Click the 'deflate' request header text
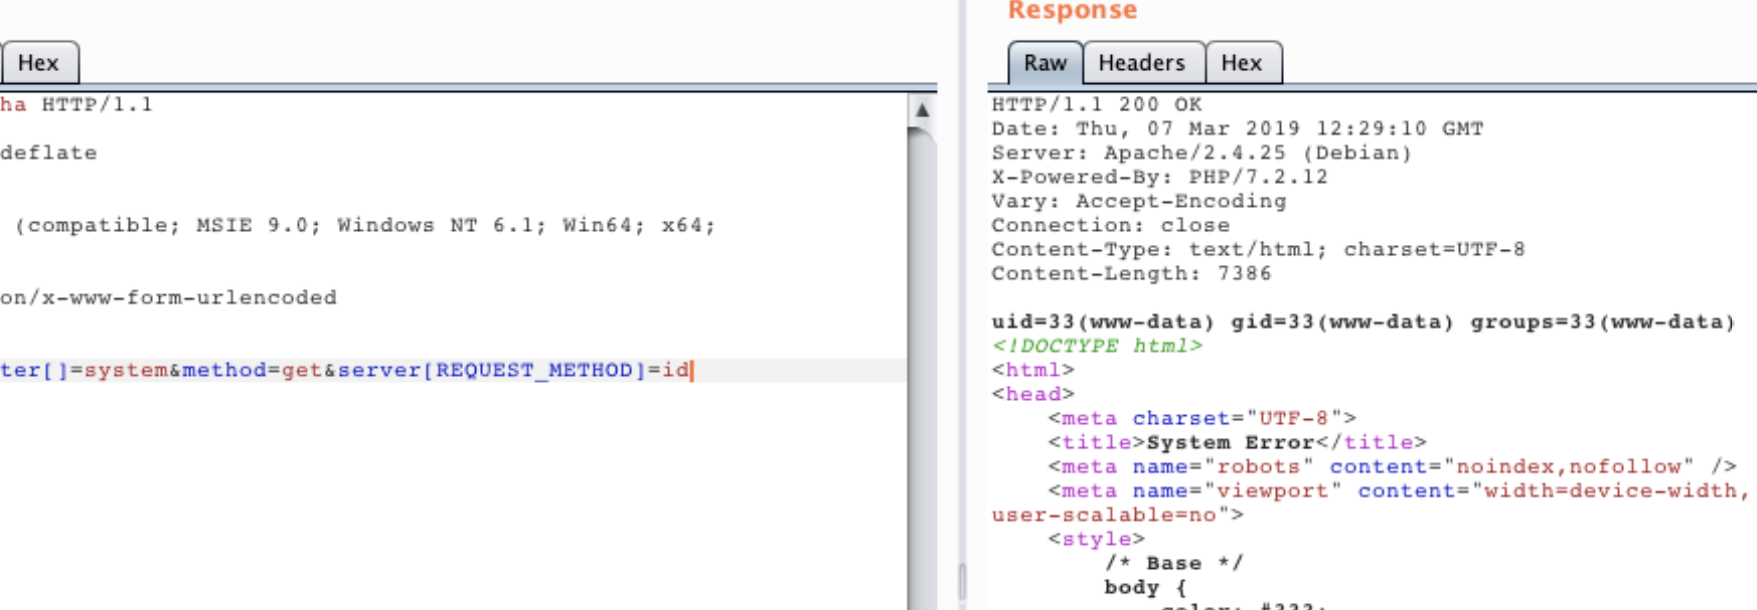This screenshot has height=610, width=1757. [x=48, y=153]
